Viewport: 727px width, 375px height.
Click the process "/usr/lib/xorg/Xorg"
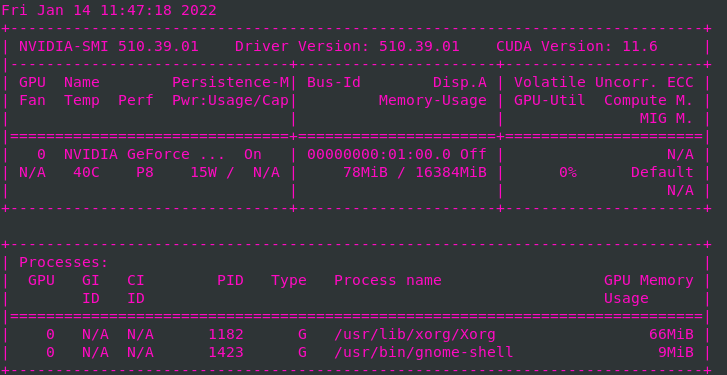coord(415,335)
